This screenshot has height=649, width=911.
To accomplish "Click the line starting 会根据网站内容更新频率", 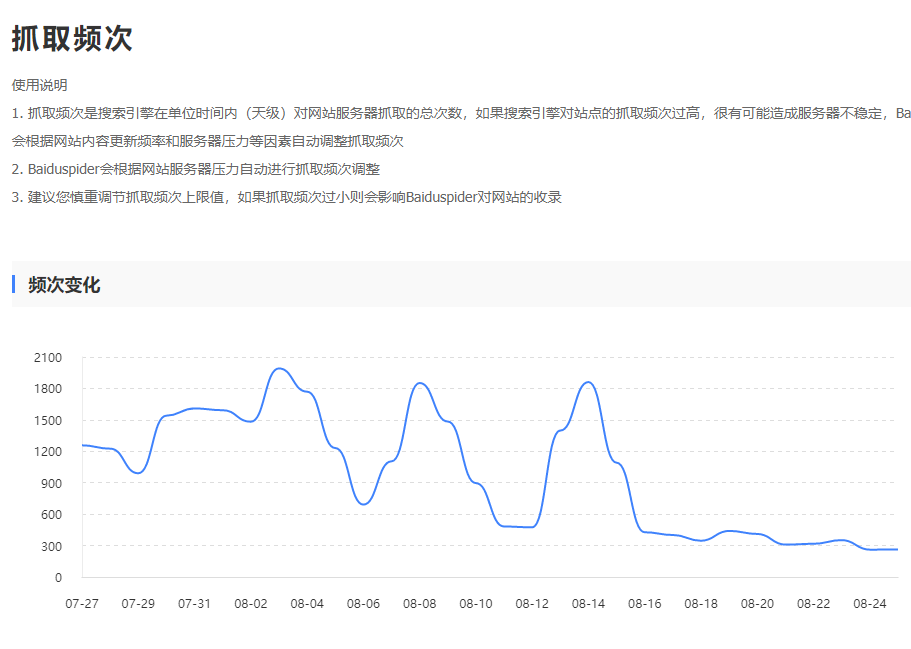I will (207, 141).
